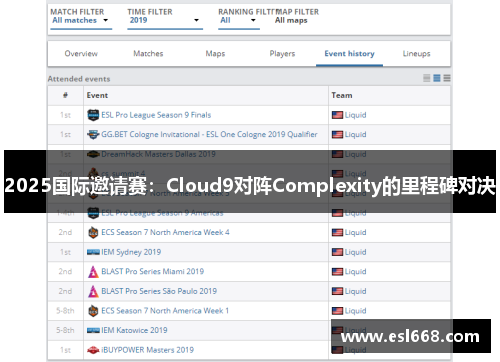The image size is (500, 362).
Task: Open Liquid team in GG.BET Cologne row
Action: tap(355, 134)
